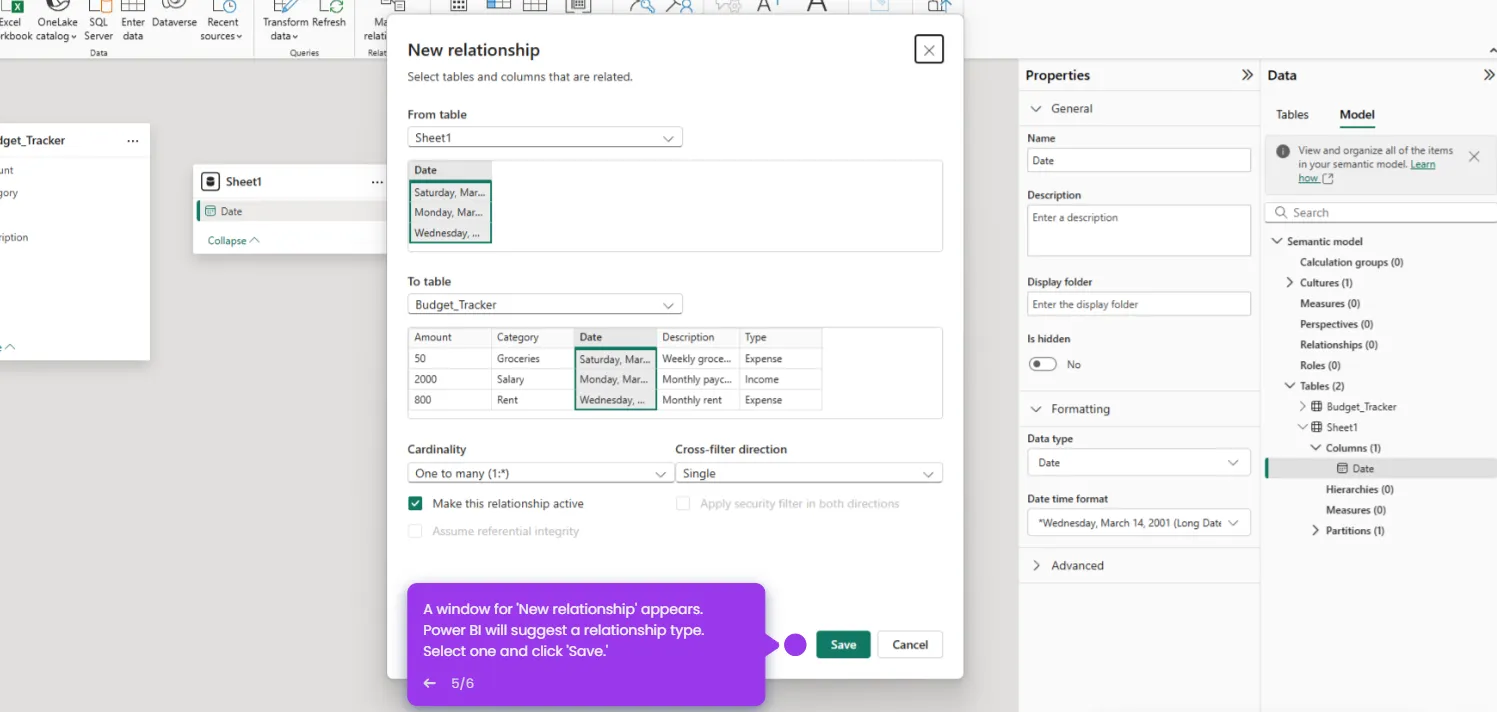Click the Description text box
Image resolution: width=1497 pixels, height=712 pixels.
1139,230
